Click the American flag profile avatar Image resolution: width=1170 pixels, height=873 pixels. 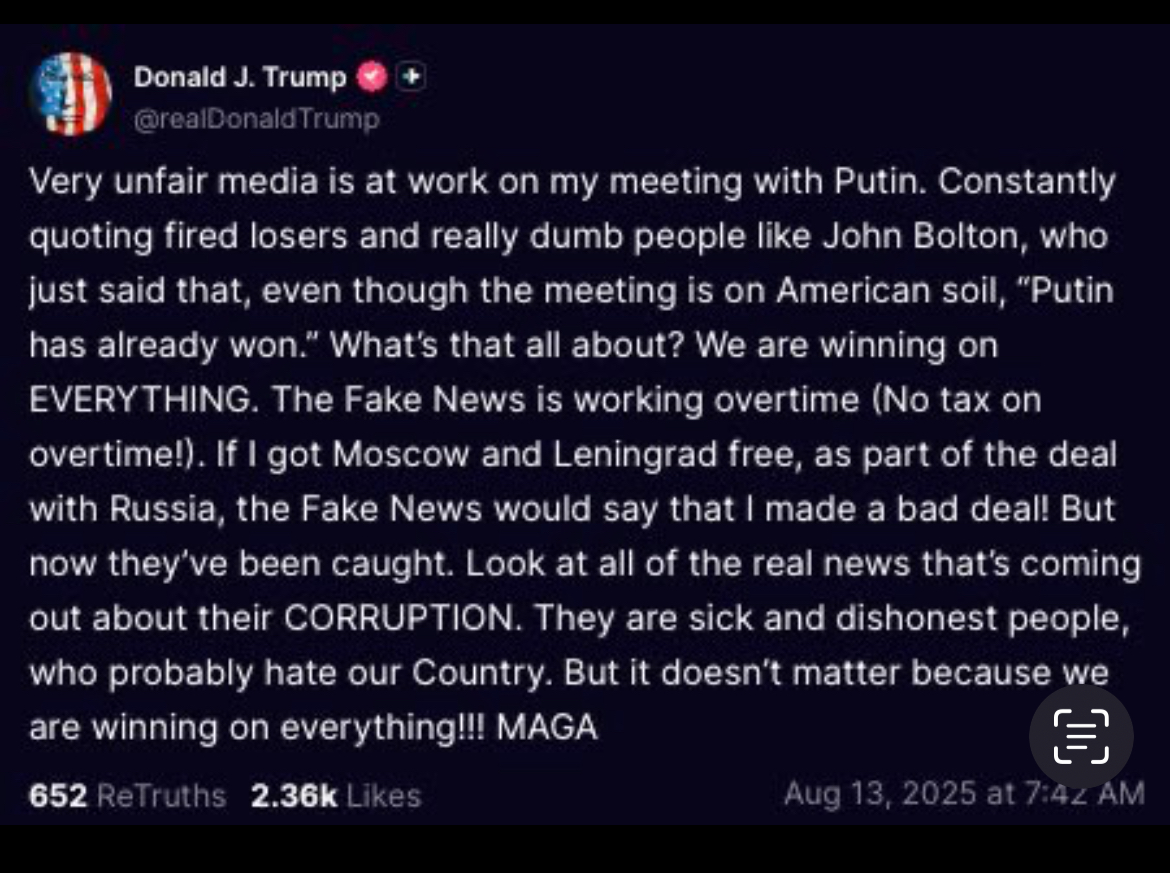pos(70,94)
